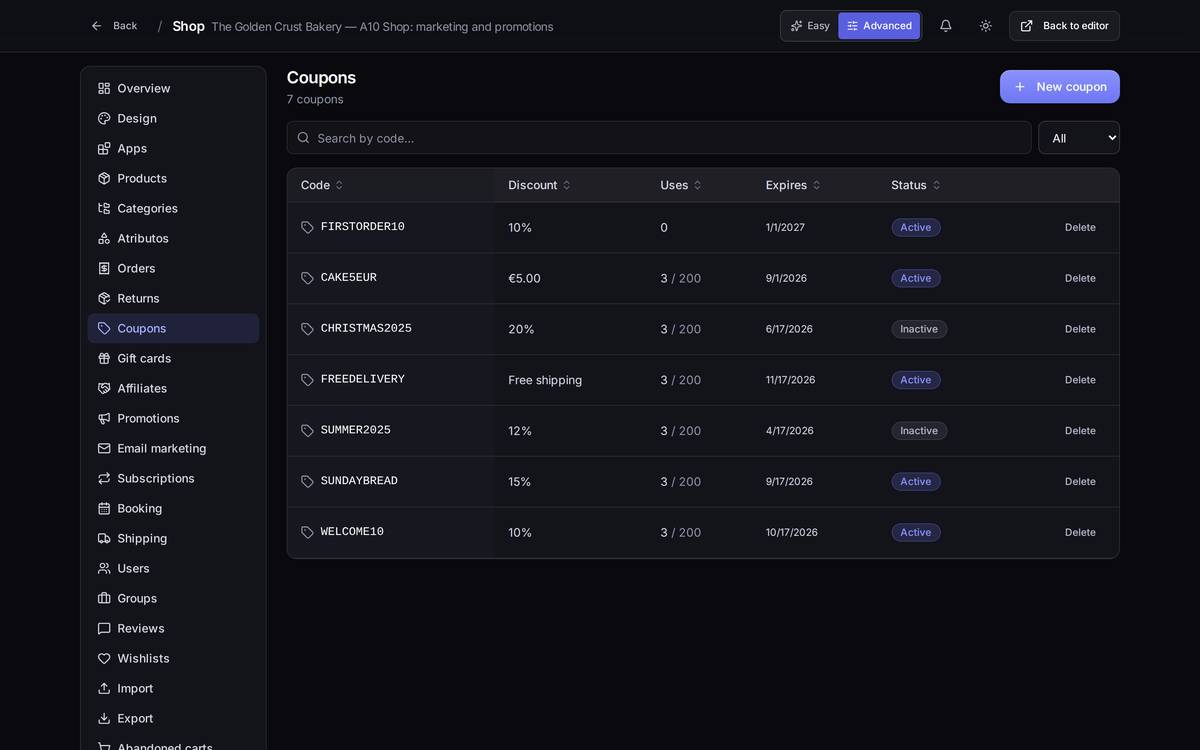
Task: Switch to Easy mode
Action: (x=810, y=26)
